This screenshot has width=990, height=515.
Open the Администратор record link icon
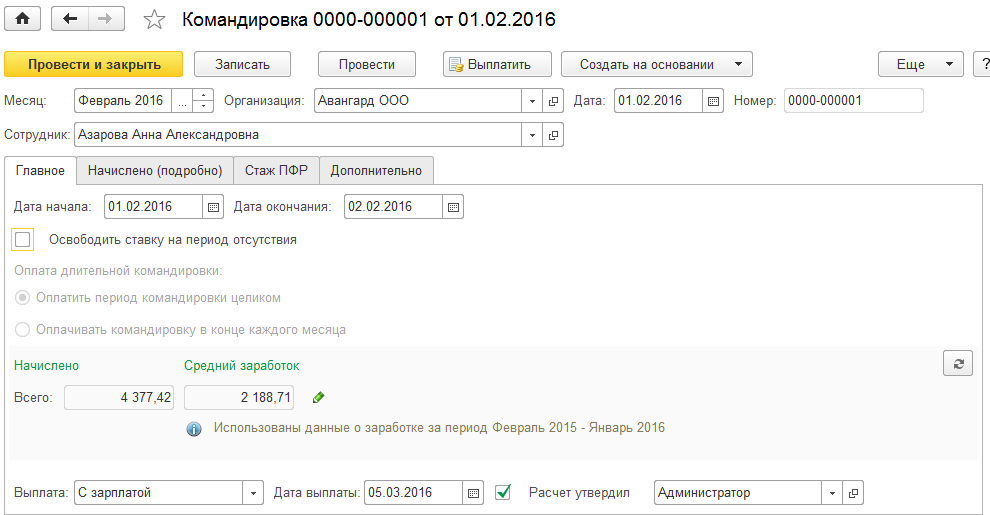pyautogui.click(x=853, y=493)
